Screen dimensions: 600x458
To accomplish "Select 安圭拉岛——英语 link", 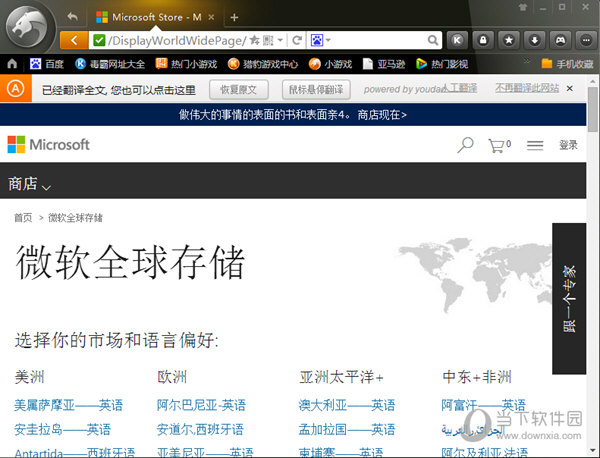I will click(x=62, y=429).
